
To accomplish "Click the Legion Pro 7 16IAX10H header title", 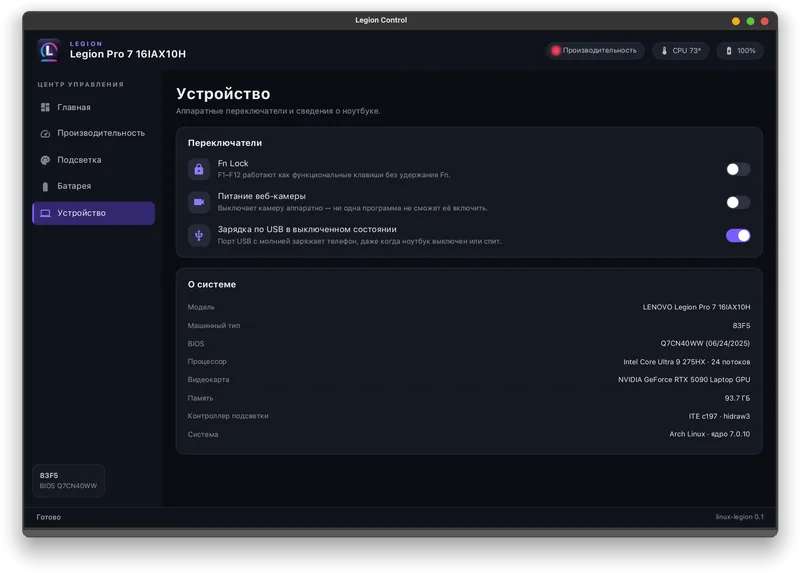I will coord(128,54).
